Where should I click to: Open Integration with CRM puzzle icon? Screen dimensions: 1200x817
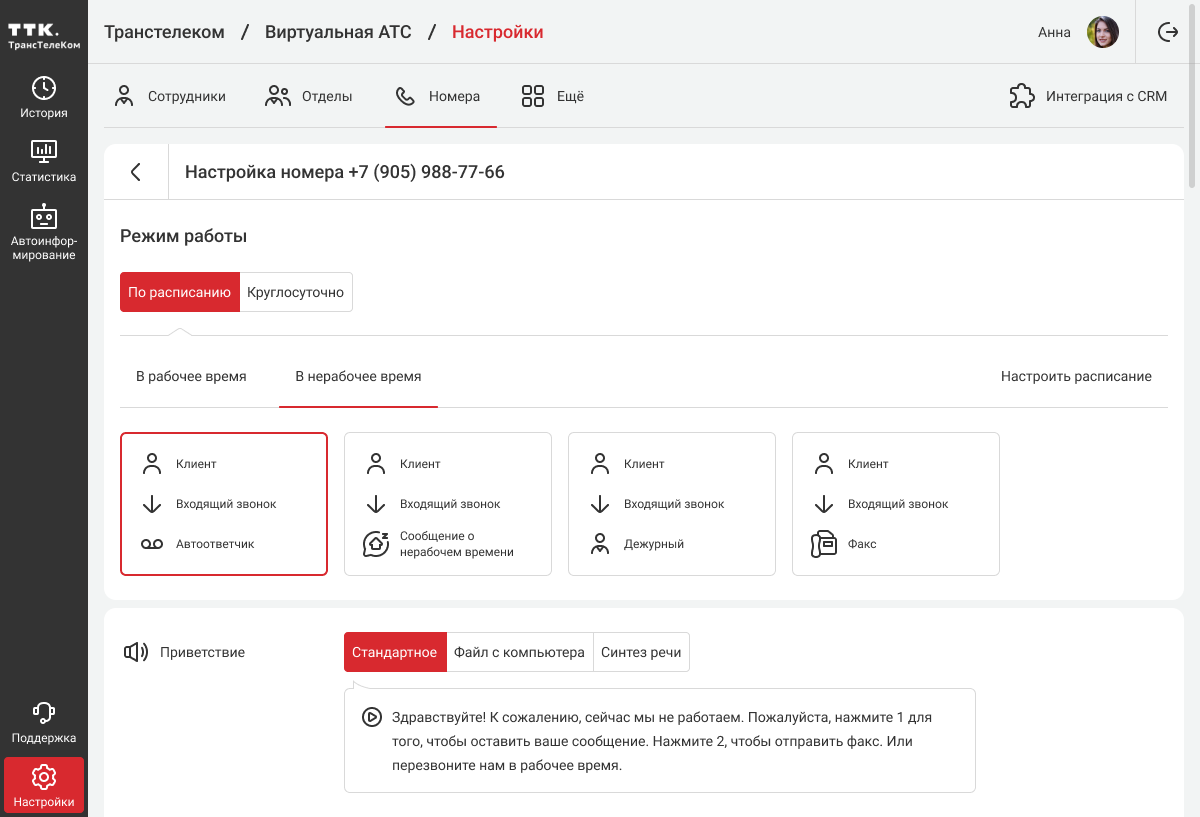(x=1022, y=97)
